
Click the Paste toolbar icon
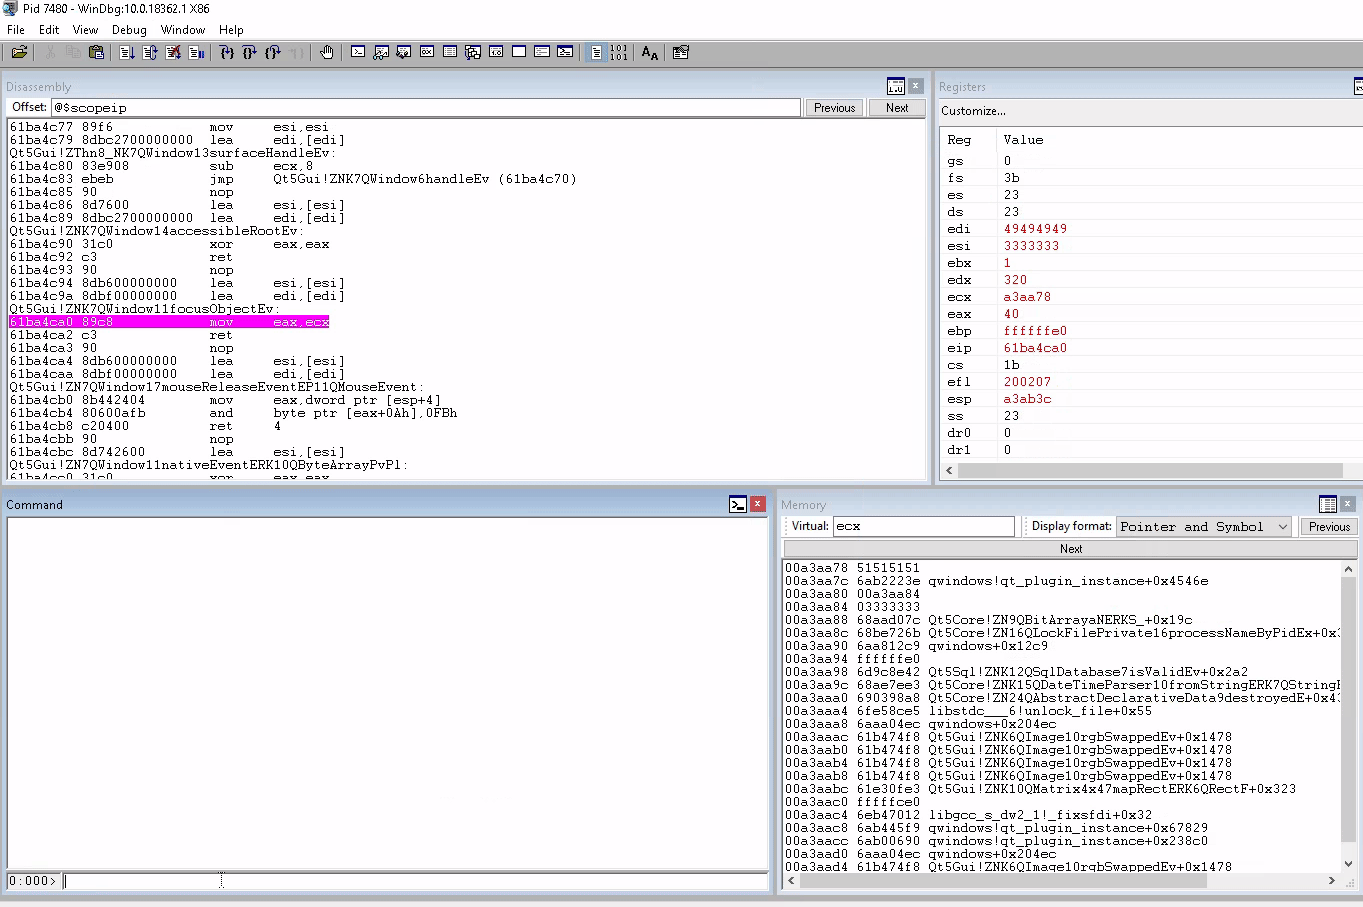pyautogui.click(x=96, y=52)
